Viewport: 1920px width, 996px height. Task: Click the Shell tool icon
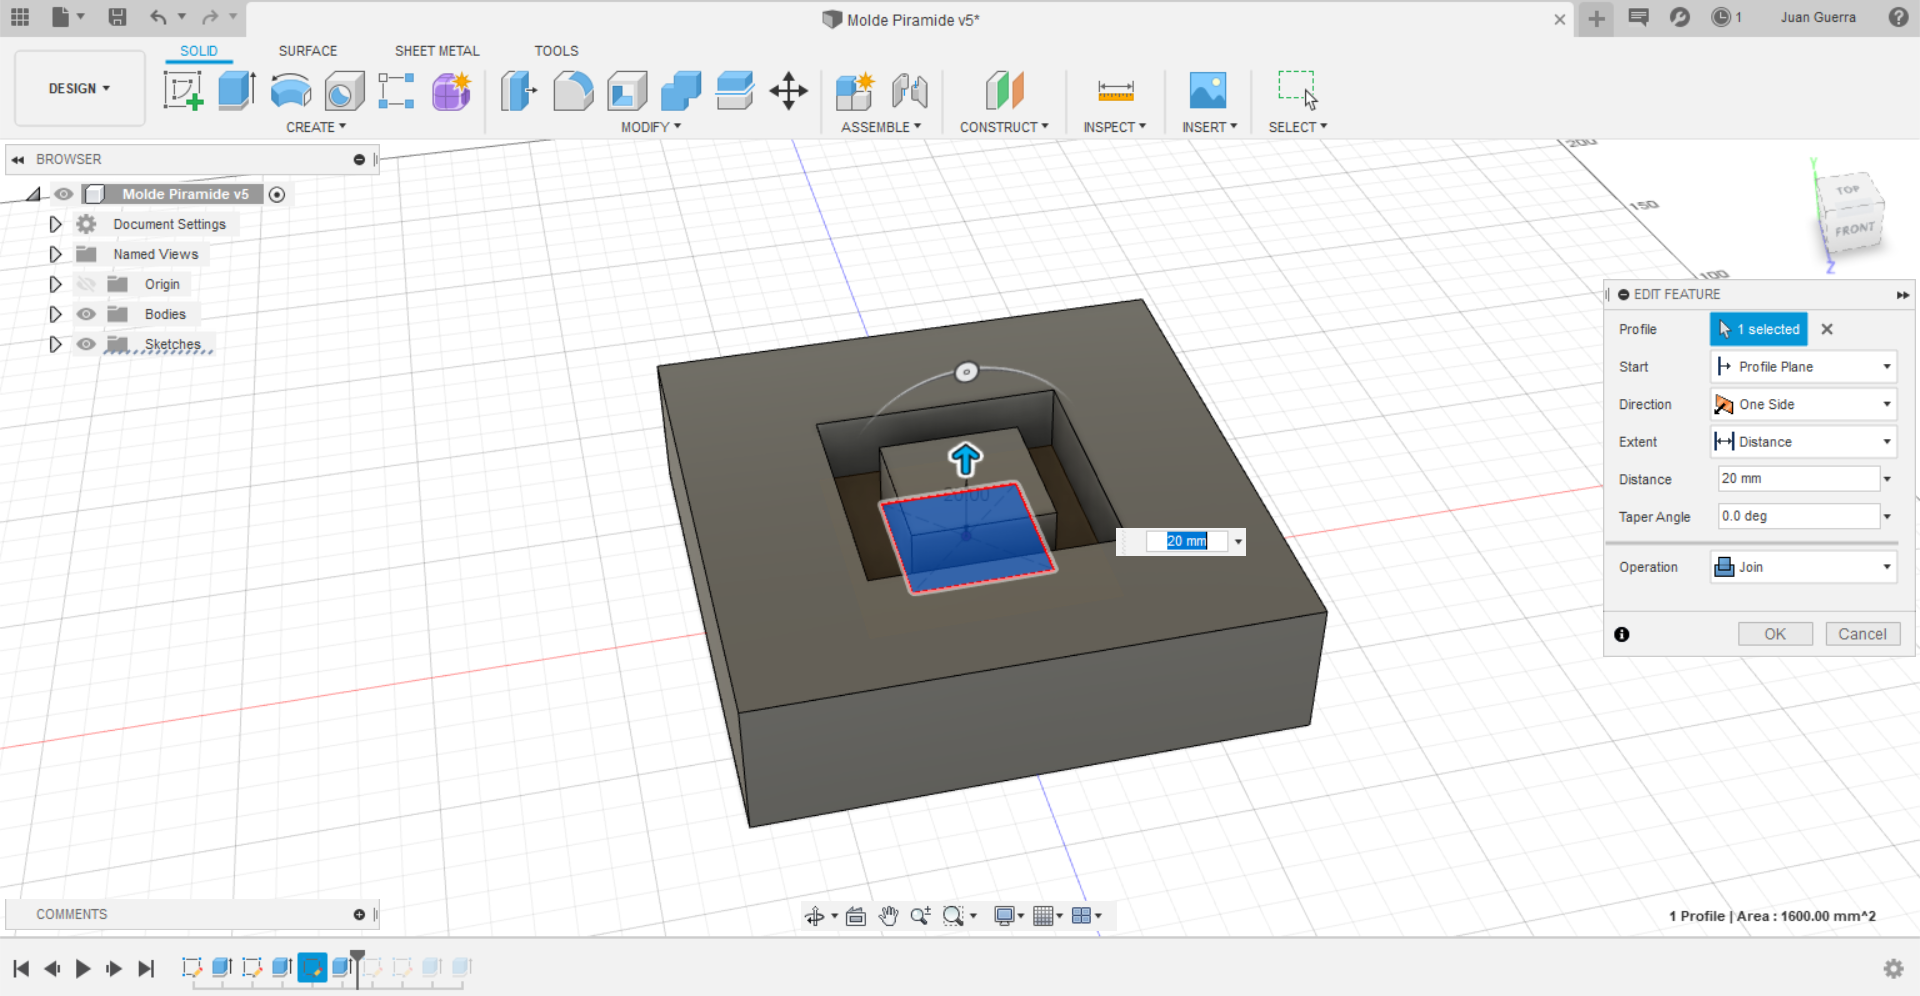[x=627, y=90]
